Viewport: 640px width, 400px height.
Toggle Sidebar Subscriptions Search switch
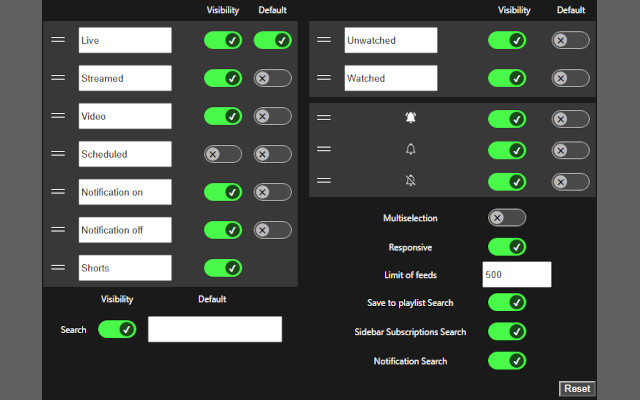[507, 331]
